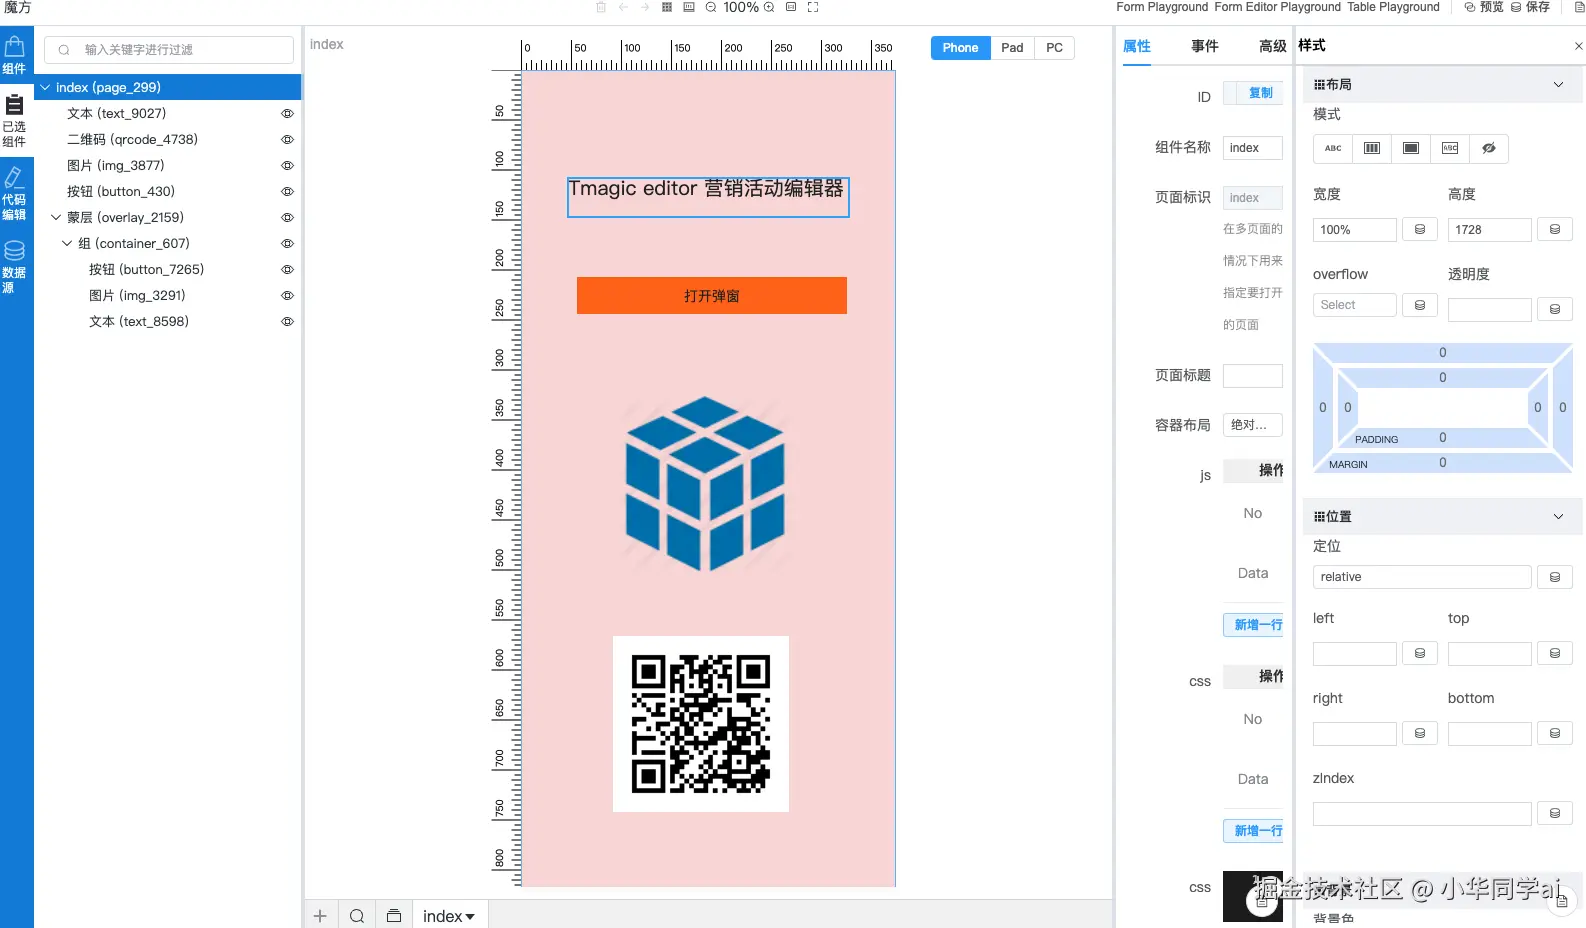Select the hidden (none) display mode icon

pos(1489,148)
